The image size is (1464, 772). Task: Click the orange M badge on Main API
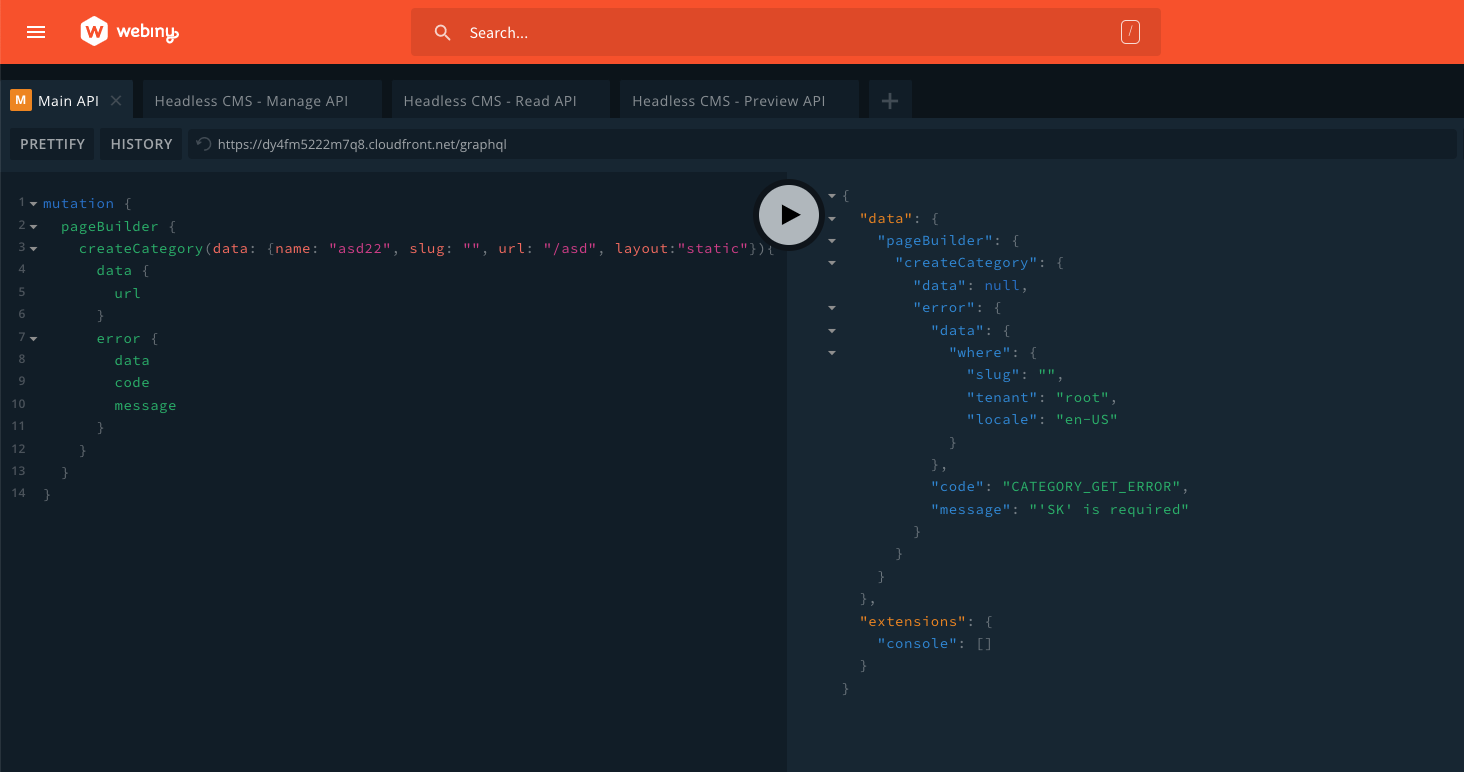pyautogui.click(x=21, y=100)
